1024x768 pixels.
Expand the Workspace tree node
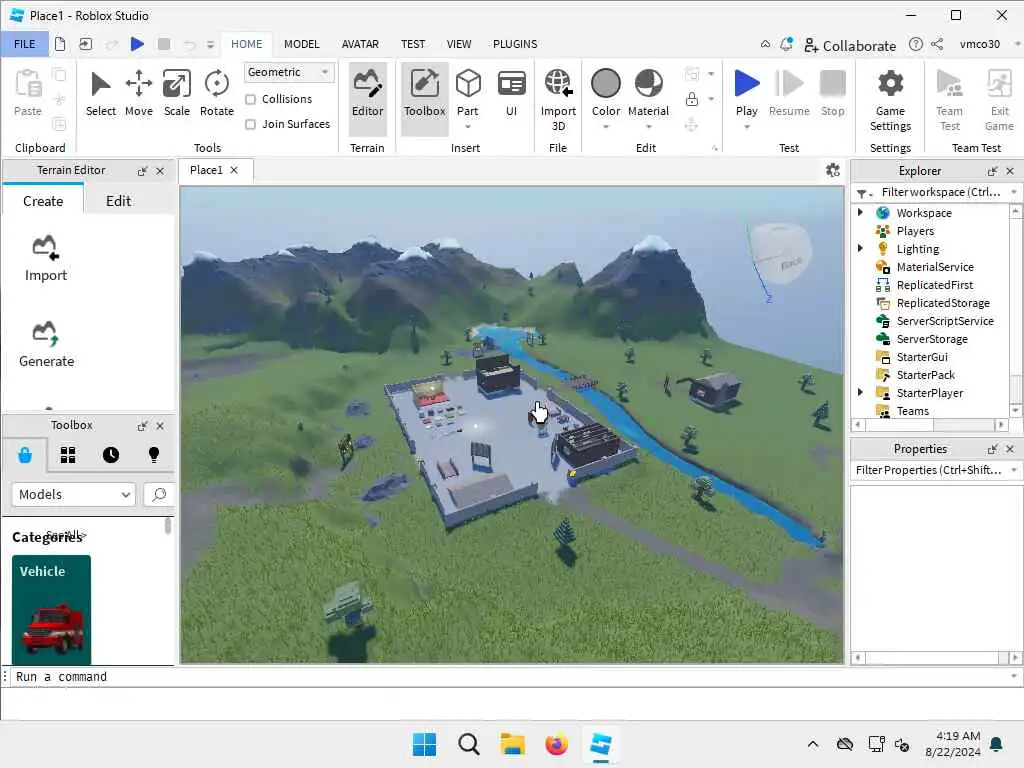(x=860, y=212)
